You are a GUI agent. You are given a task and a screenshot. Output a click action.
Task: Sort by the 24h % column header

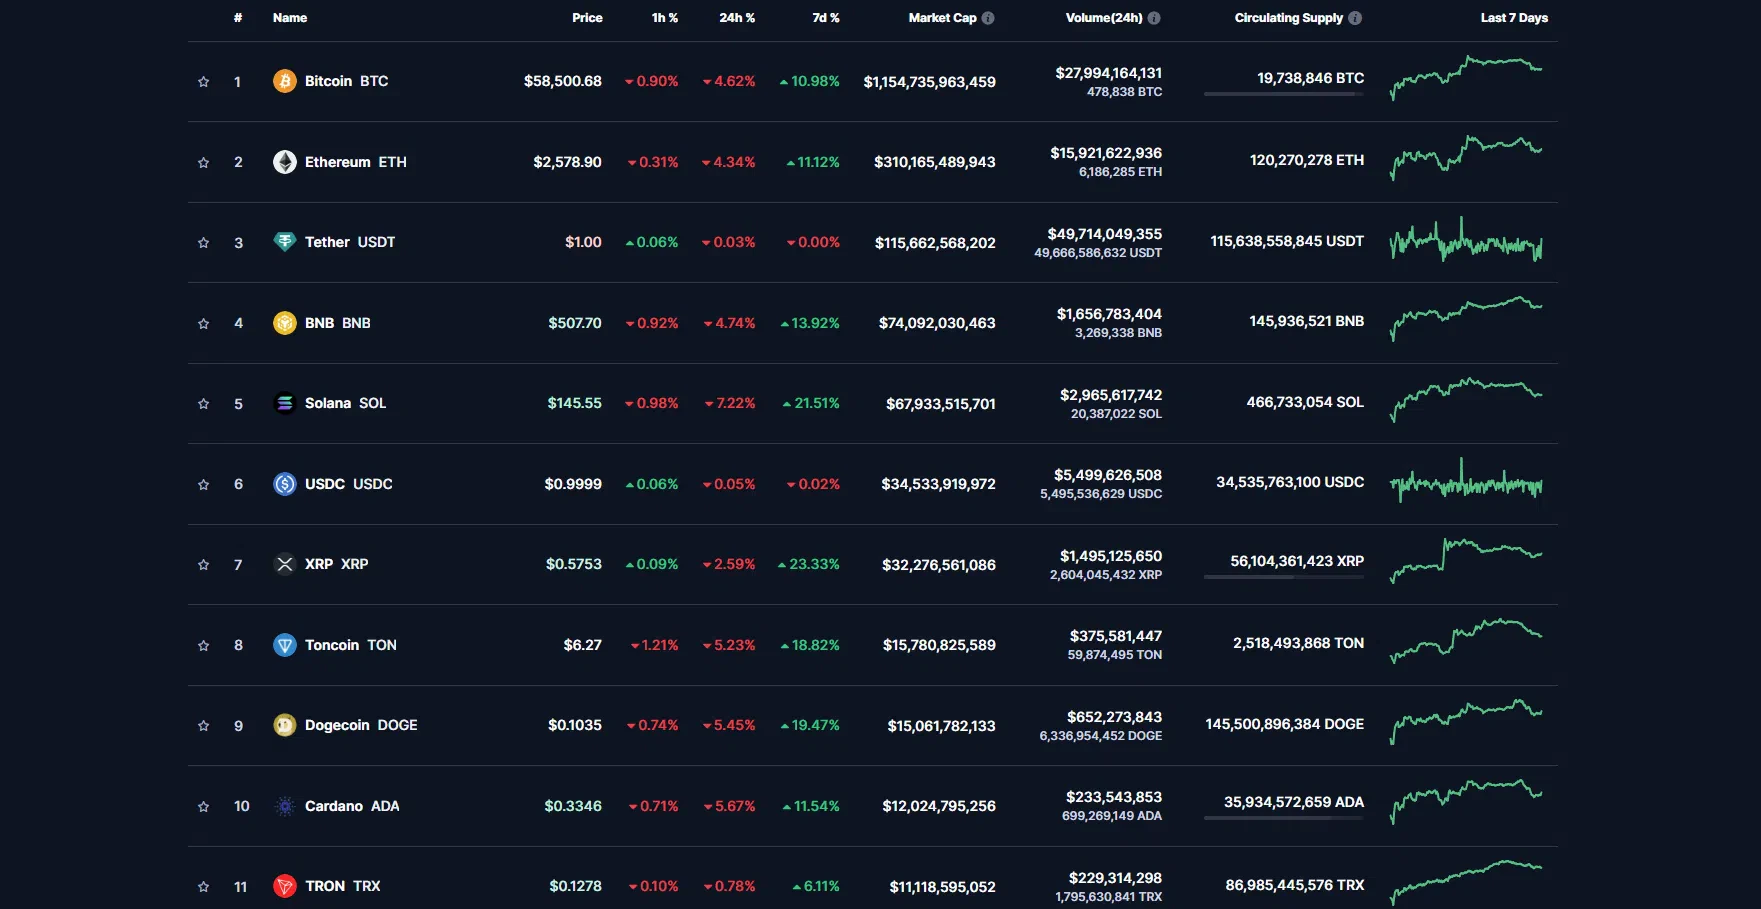[x=737, y=18]
